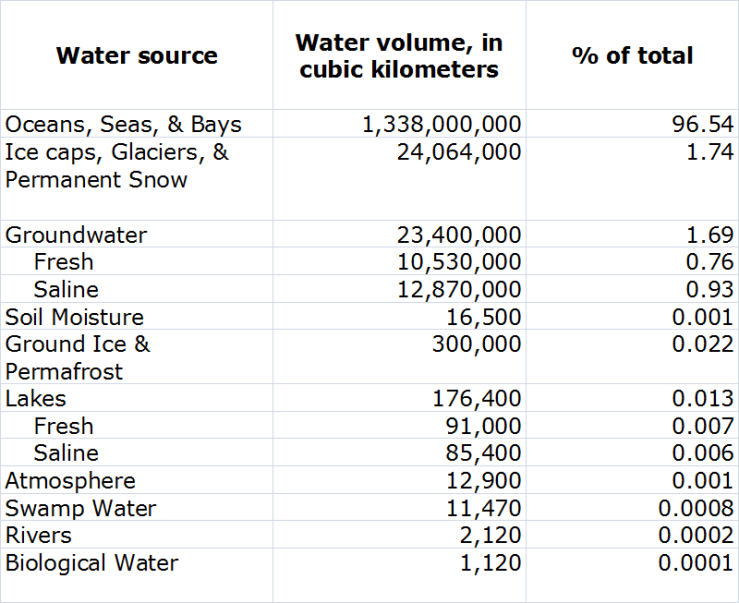This screenshot has height=603, width=739.
Task: Select the Swamp Water cell
Action: [x=137, y=508]
